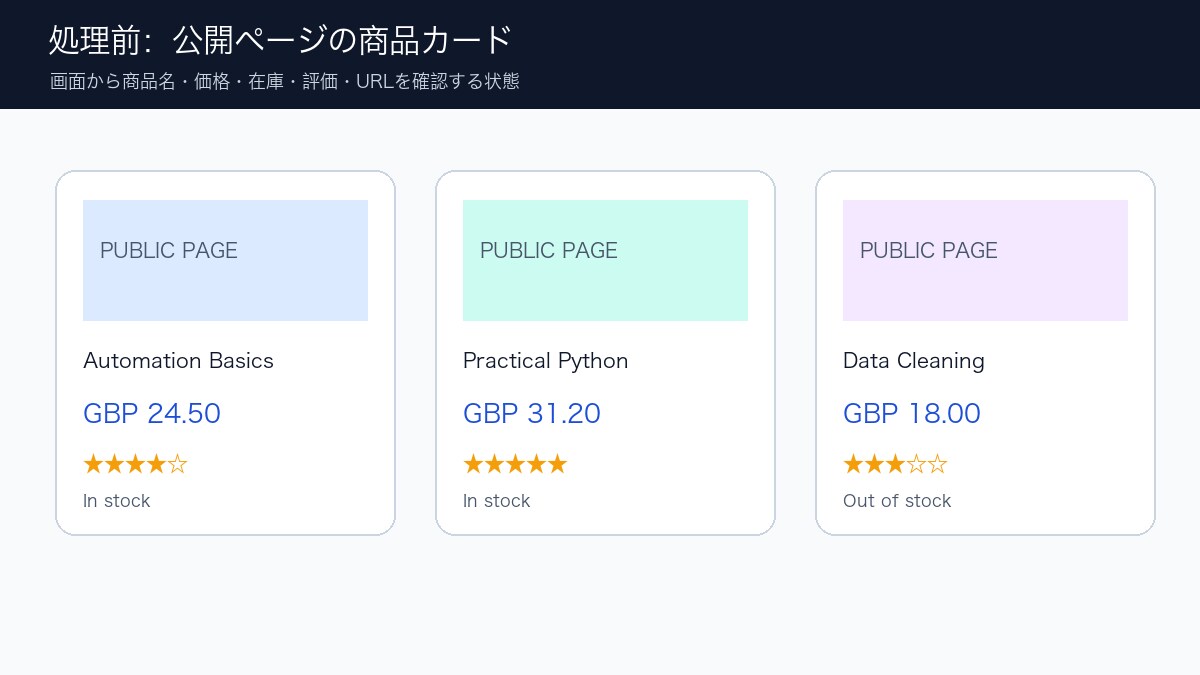Open the lavender Data Cleaning thumbnail image

point(985,260)
